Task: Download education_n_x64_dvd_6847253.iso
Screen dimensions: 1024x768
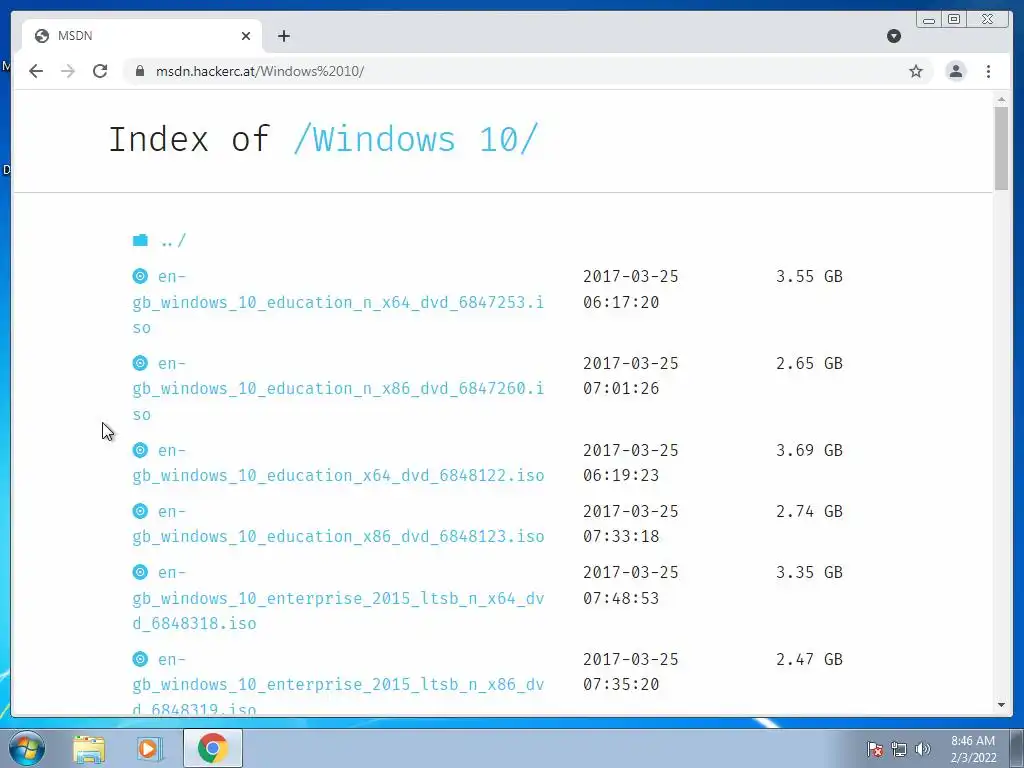Action: [x=338, y=302]
